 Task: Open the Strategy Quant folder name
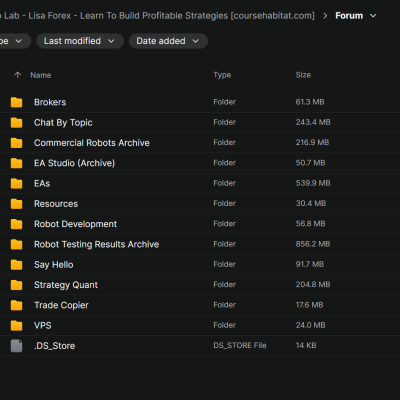click(x=66, y=285)
